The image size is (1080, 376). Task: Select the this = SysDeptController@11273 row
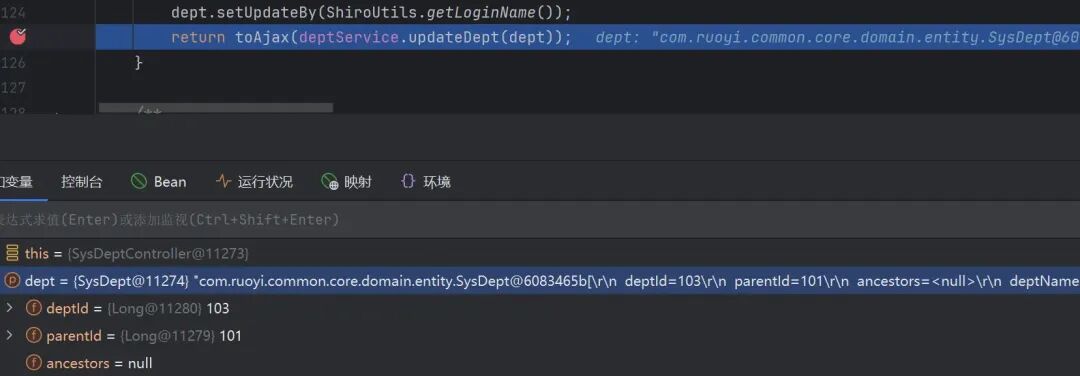point(540,253)
